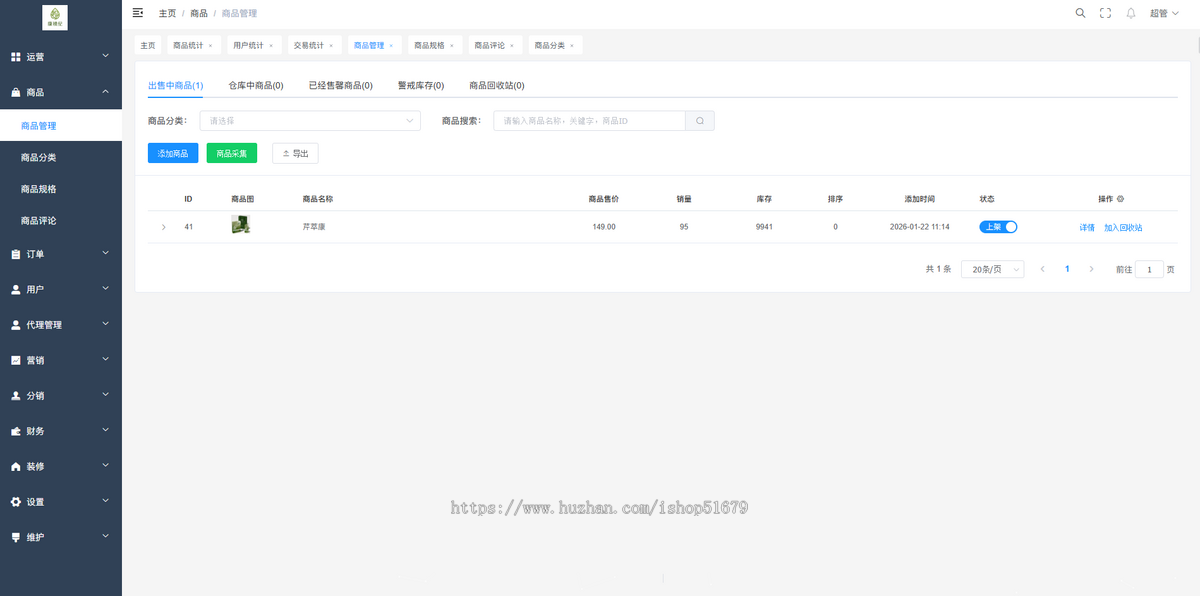1200x596 pixels.
Task: Expand the 订单 sidebar menu
Action: [x=61, y=254]
